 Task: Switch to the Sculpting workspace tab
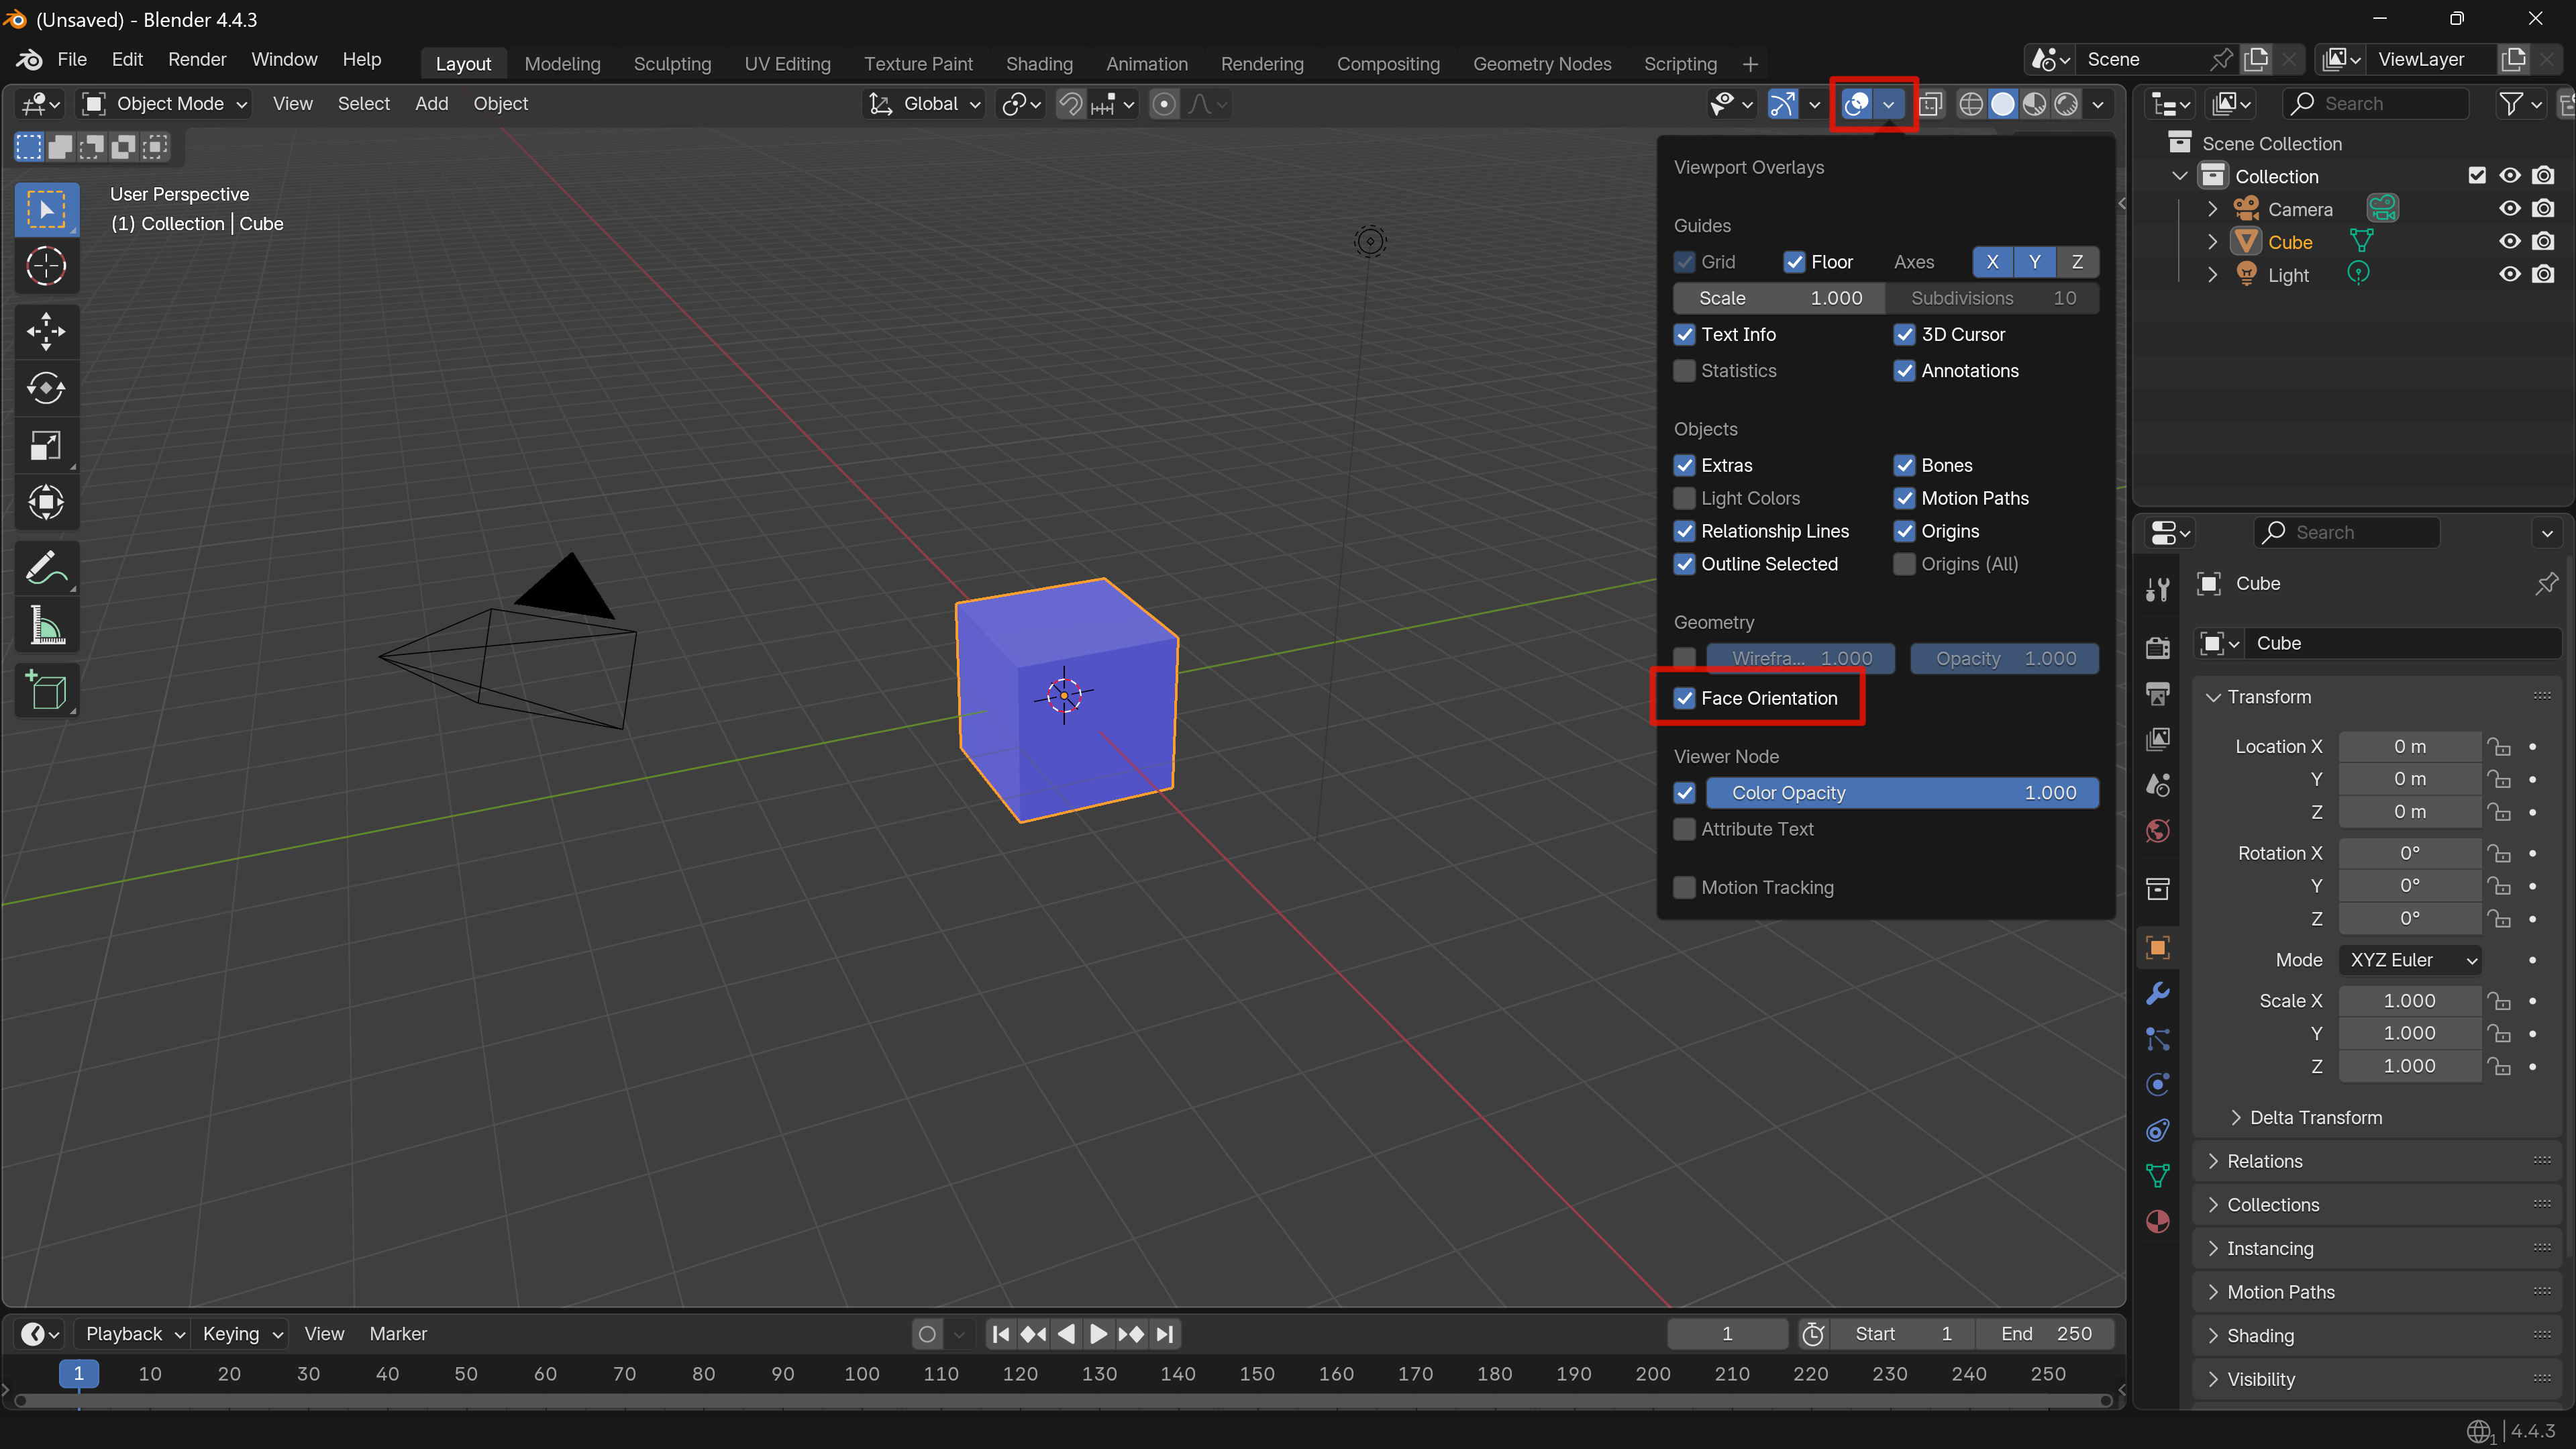tap(672, 64)
